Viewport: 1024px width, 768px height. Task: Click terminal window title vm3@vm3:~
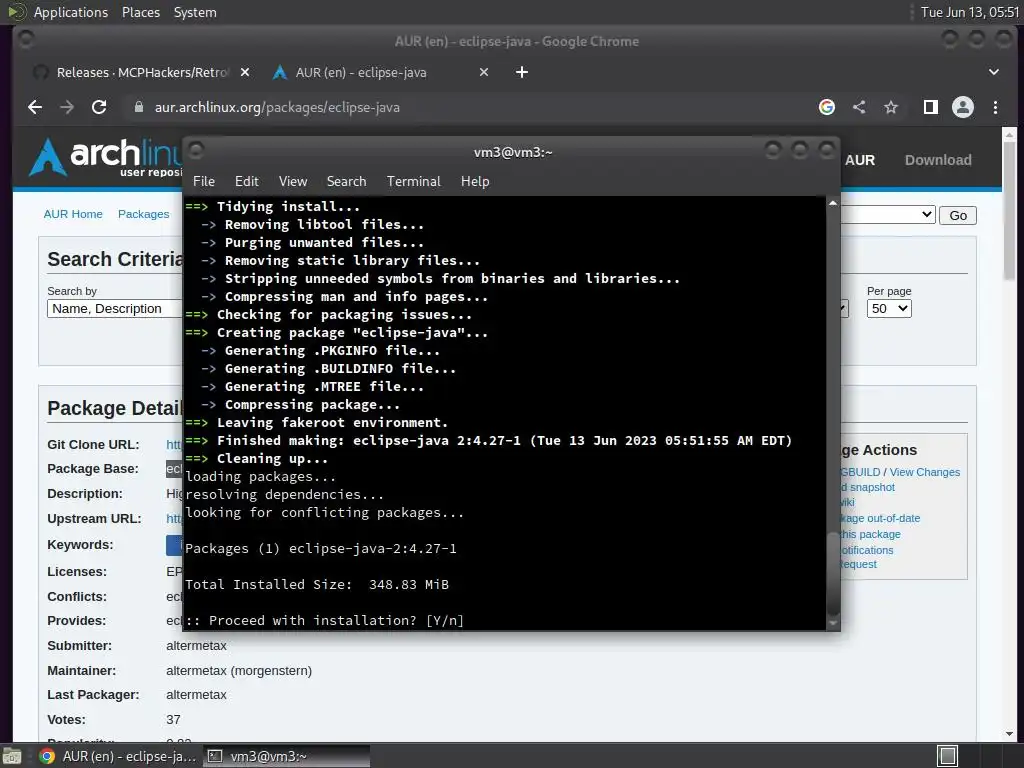pos(513,152)
